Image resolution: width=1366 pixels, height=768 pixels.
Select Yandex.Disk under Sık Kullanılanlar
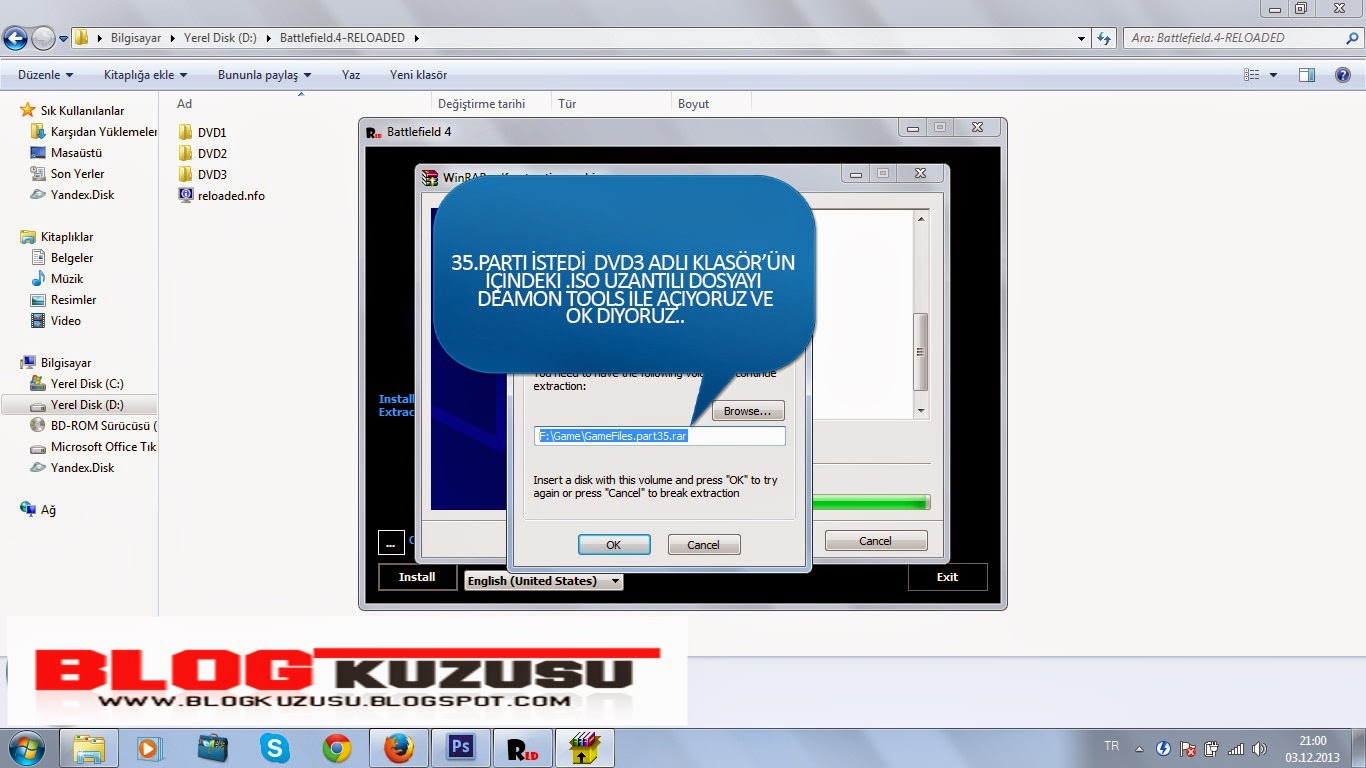(82, 195)
